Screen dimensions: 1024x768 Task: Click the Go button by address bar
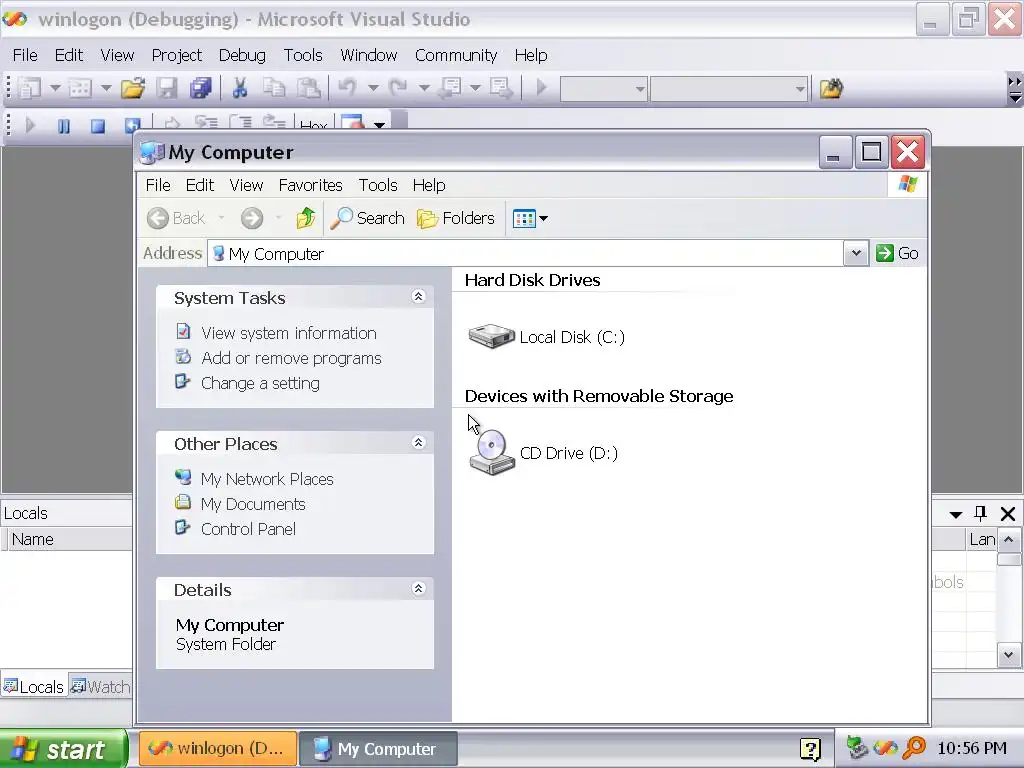coord(897,253)
